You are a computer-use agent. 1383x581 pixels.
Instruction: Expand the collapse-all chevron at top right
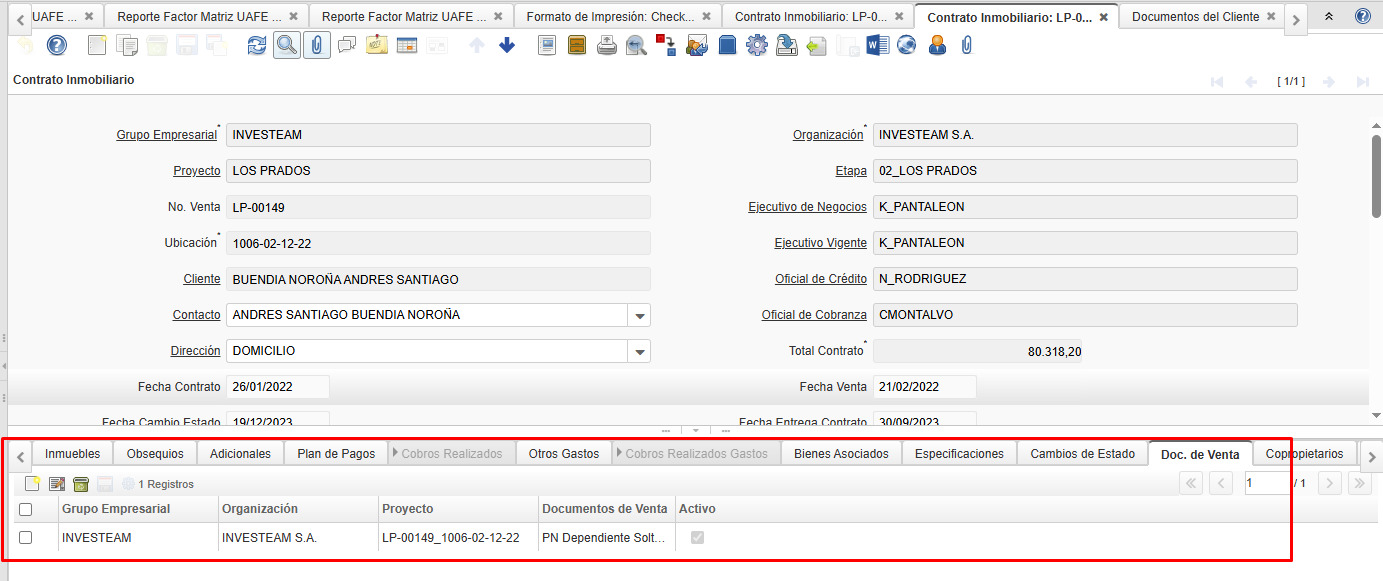[1329, 17]
